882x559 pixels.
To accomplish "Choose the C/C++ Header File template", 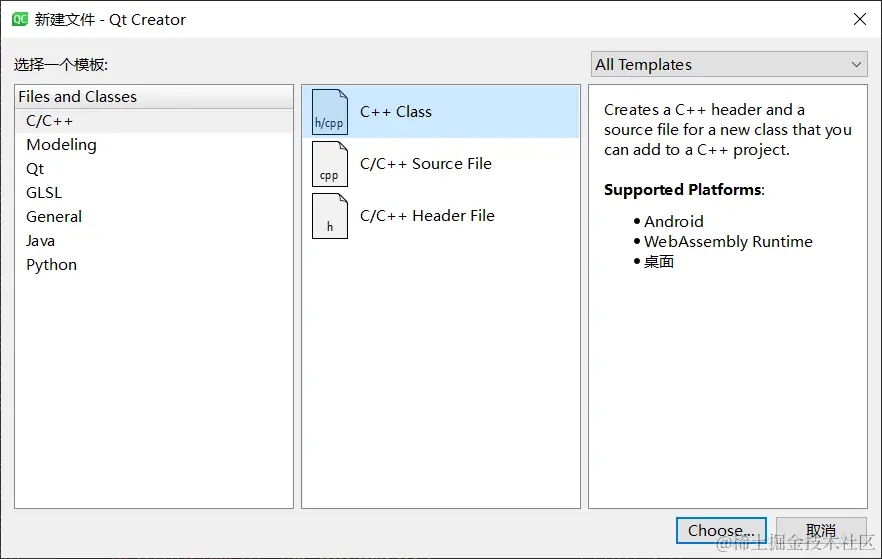I will point(427,216).
